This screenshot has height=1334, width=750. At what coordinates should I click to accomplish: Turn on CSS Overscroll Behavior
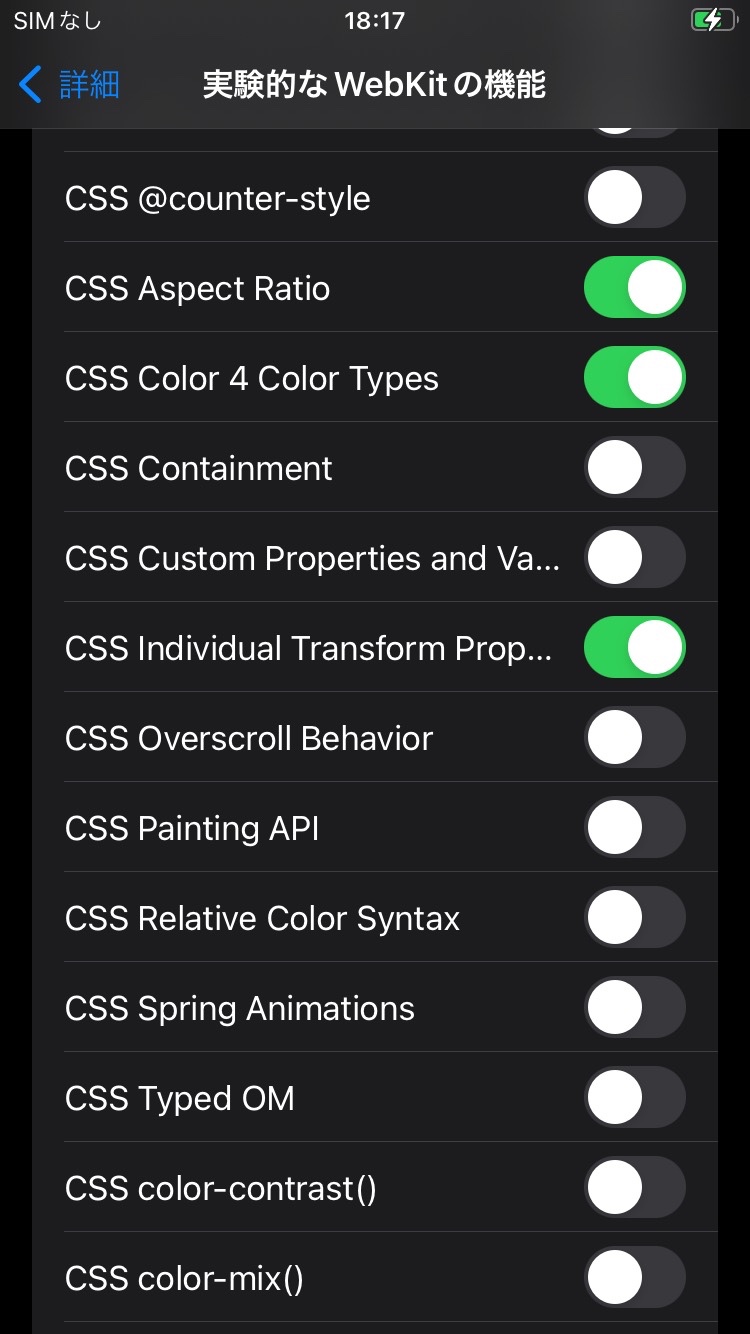click(x=634, y=738)
